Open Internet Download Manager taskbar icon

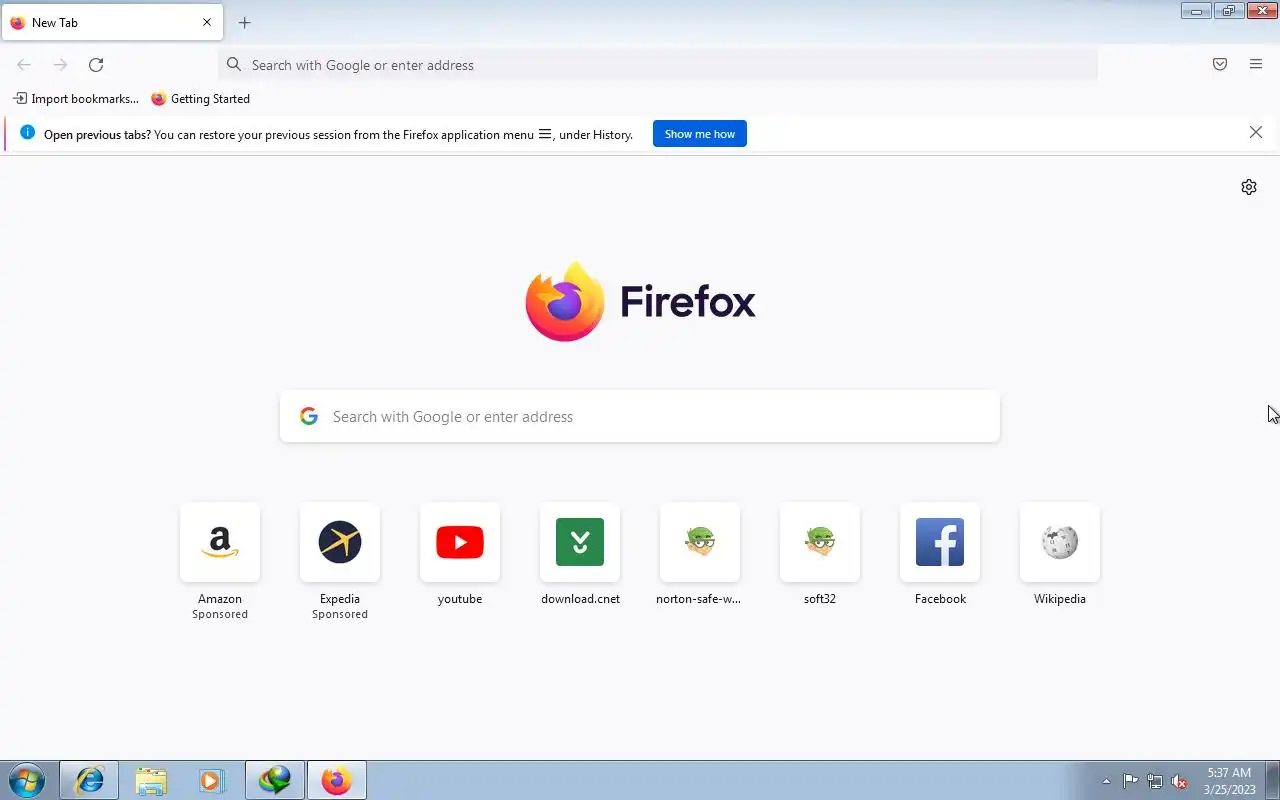pos(275,780)
